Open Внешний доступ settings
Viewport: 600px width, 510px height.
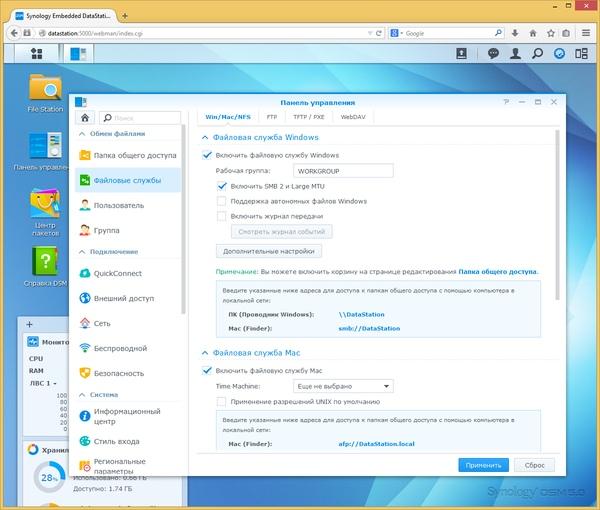pos(128,298)
